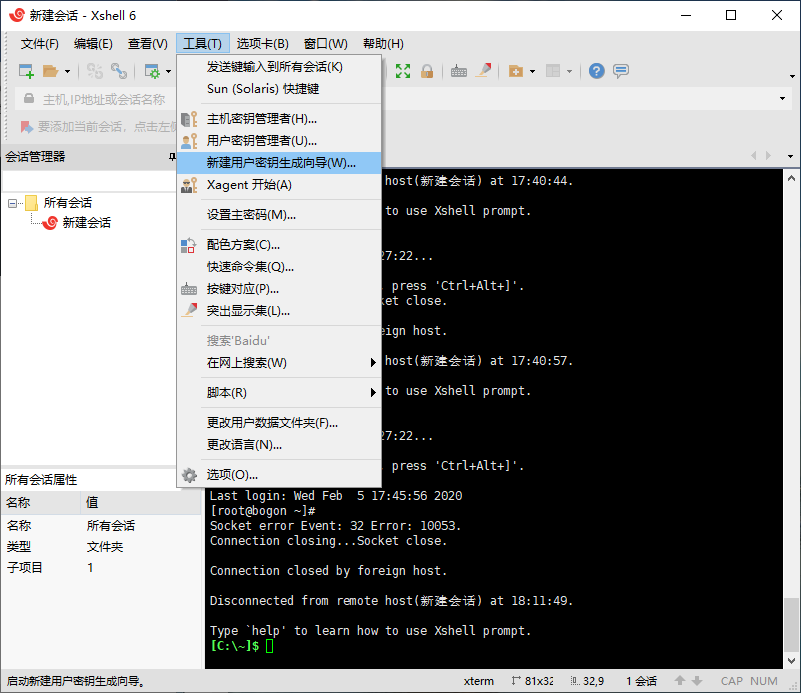Click the Layout arrangement toolbar icon
Screen dimensions: 801x693
[553, 71]
